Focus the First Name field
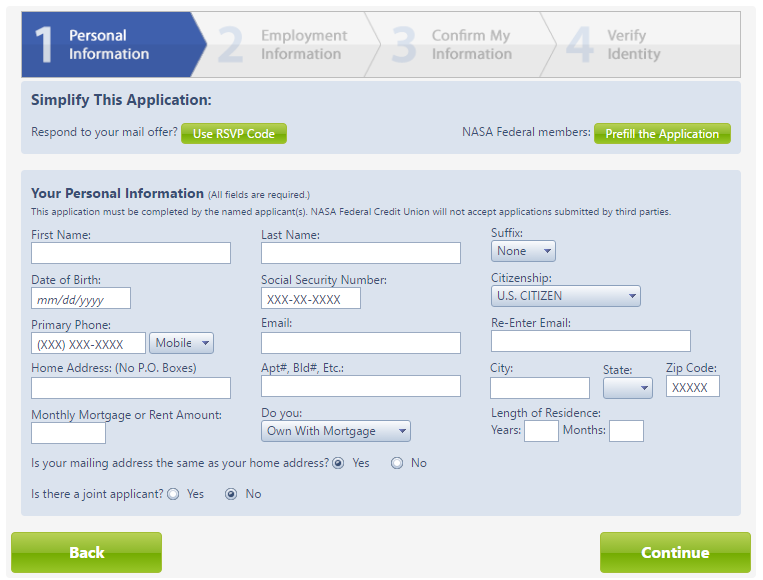Screen dimensions: 763x580 pyautogui.click(x=131, y=253)
